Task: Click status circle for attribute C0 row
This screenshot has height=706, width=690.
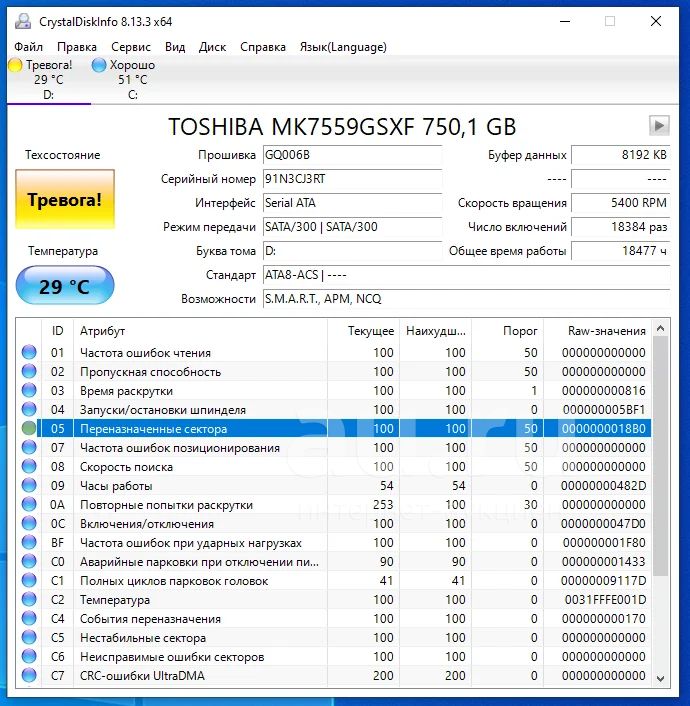Action: pyautogui.click(x=29, y=561)
